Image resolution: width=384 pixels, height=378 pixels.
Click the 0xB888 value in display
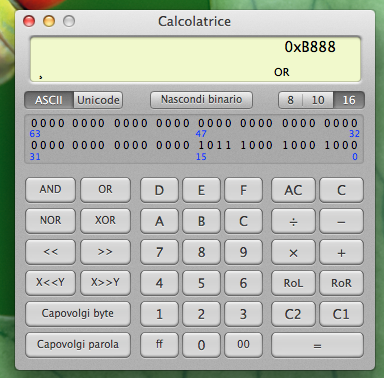(310, 47)
